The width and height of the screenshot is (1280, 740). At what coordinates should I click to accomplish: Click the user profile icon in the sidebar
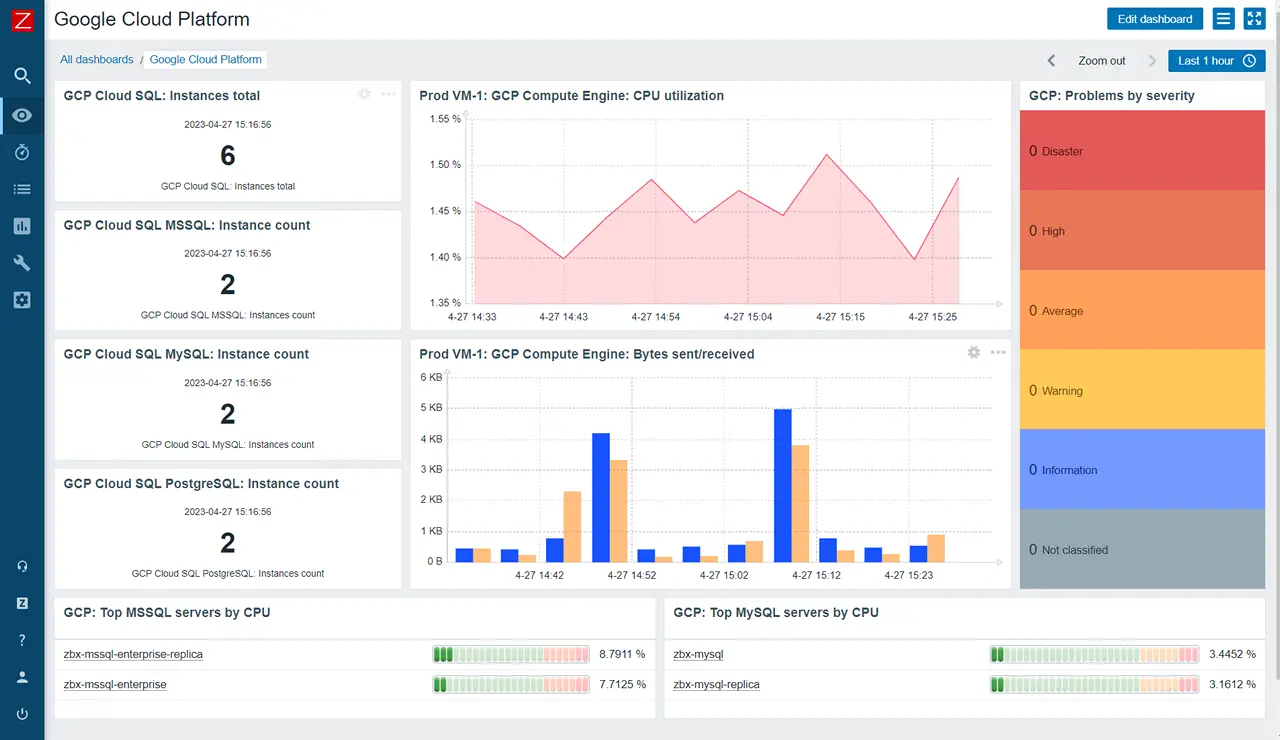tap(22, 677)
